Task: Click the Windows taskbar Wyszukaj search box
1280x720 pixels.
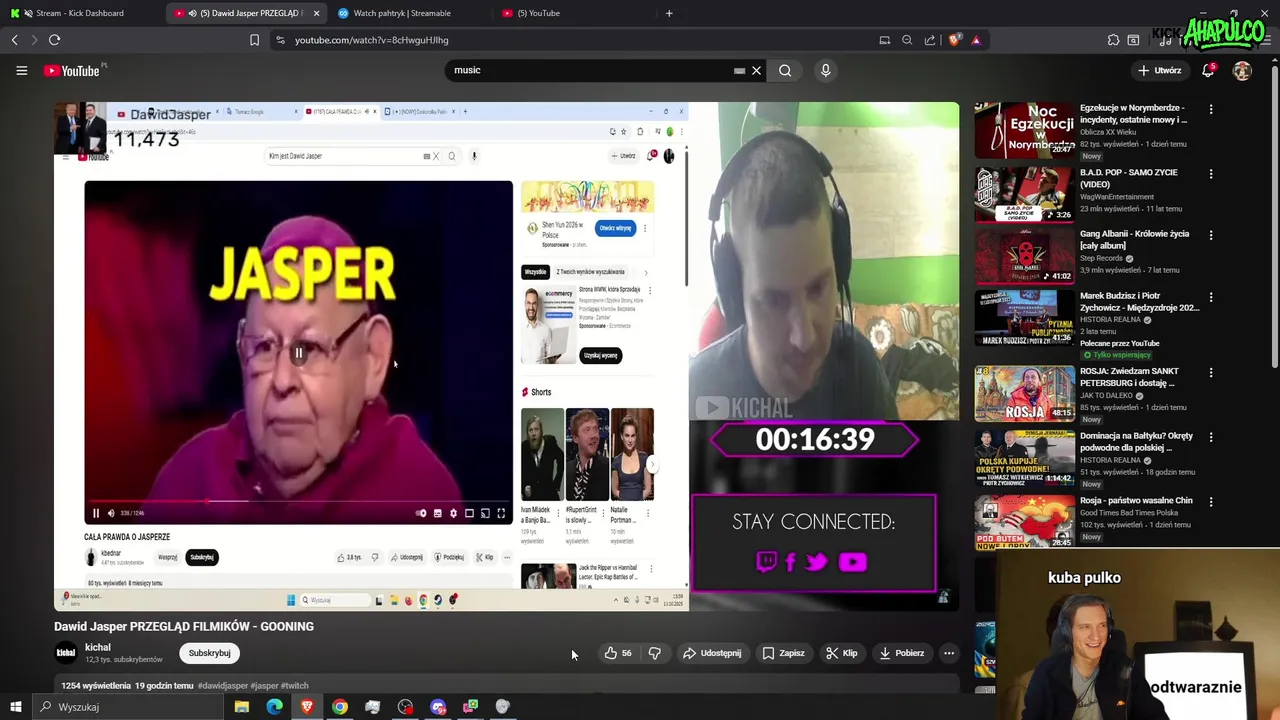Action: point(130,707)
